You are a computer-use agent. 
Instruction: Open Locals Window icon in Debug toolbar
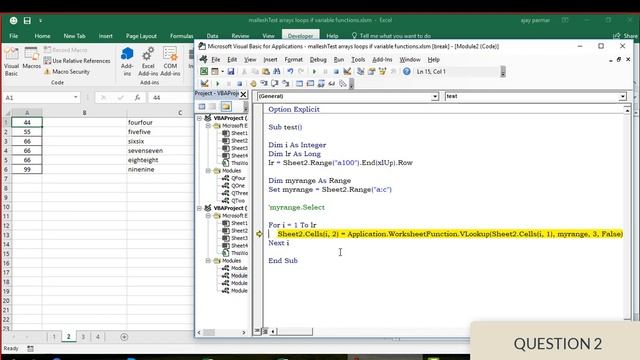(299, 84)
